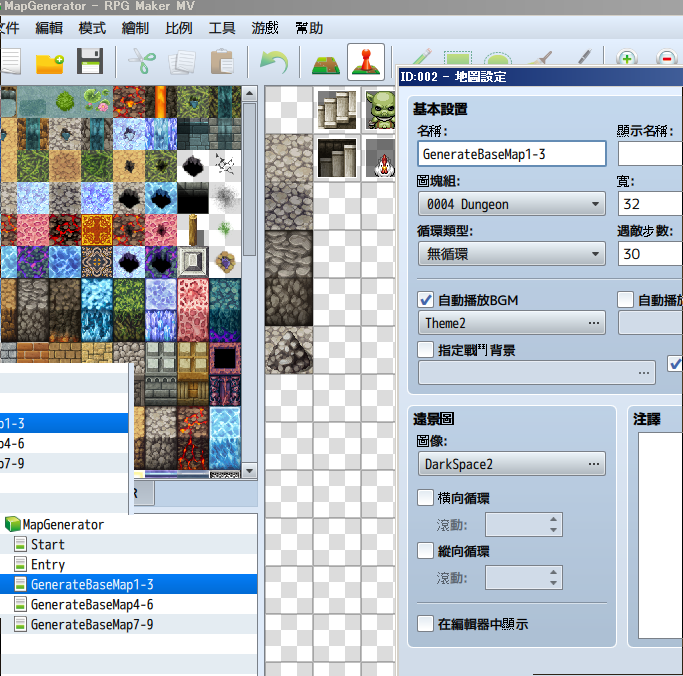
Task: Switch to Event mode pawn icon
Action: tap(366, 61)
